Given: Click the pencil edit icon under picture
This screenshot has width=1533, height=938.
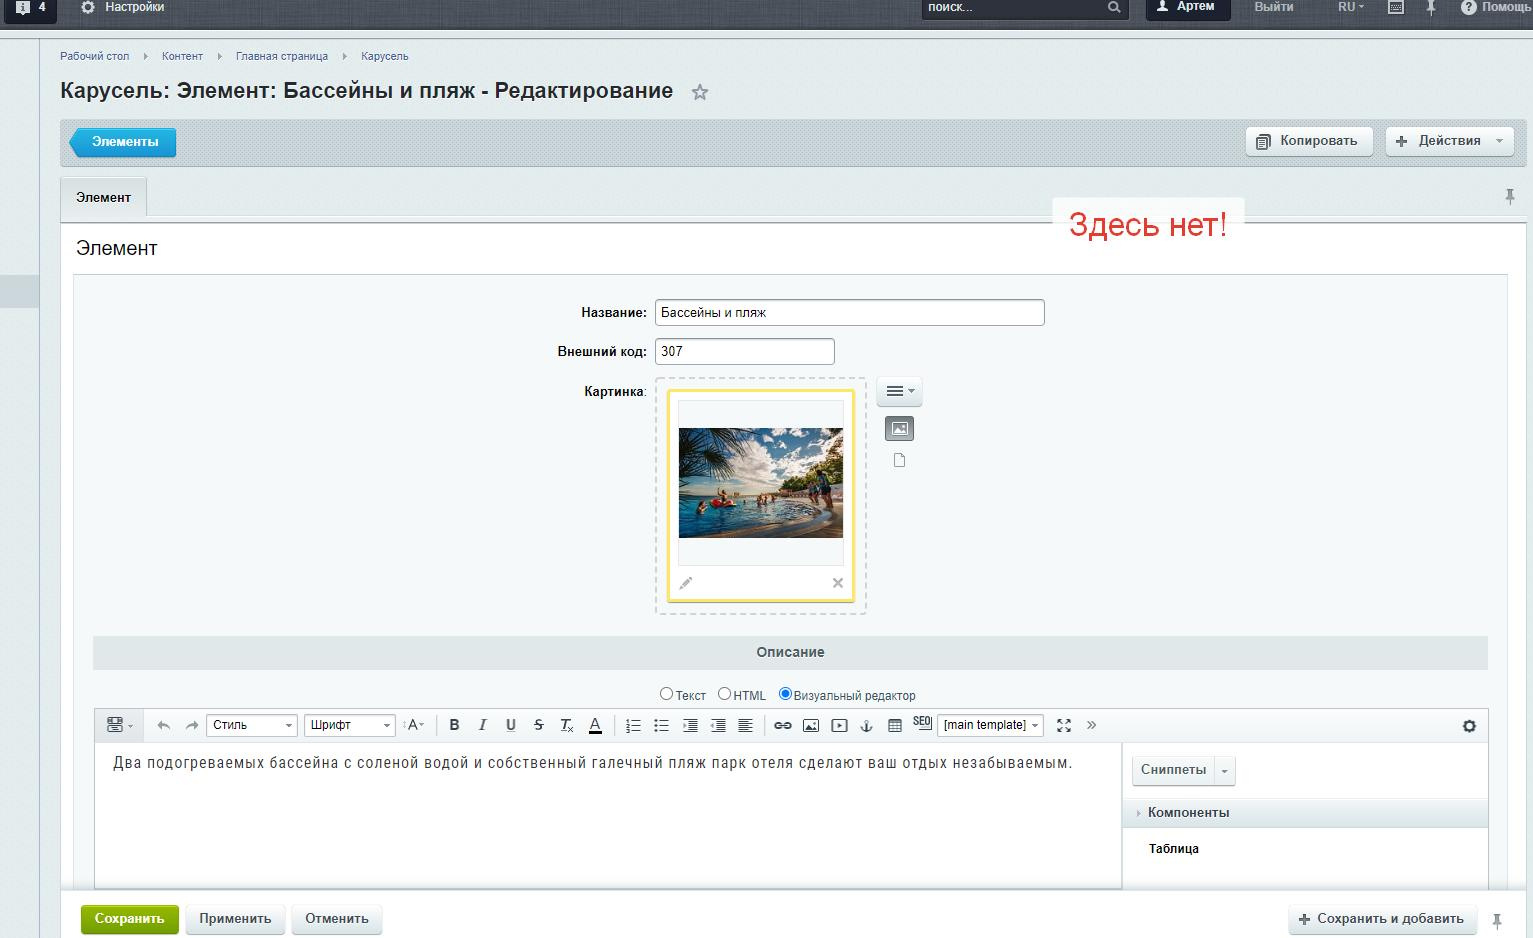Looking at the screenshot, I should click(x=686, y=583).
